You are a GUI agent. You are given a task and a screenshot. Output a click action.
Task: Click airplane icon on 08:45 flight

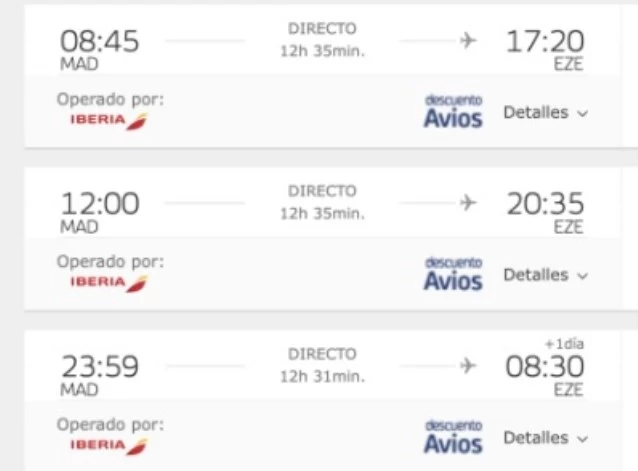(x=467, y=40)
